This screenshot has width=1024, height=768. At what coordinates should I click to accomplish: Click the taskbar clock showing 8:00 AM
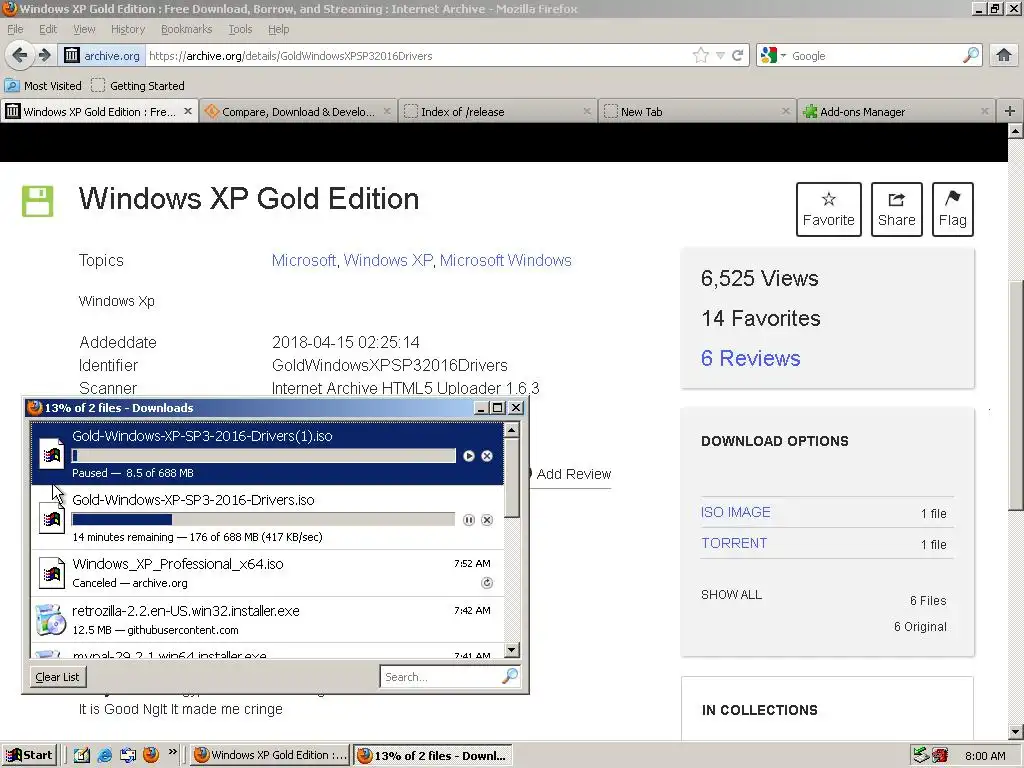coord(985,756)
